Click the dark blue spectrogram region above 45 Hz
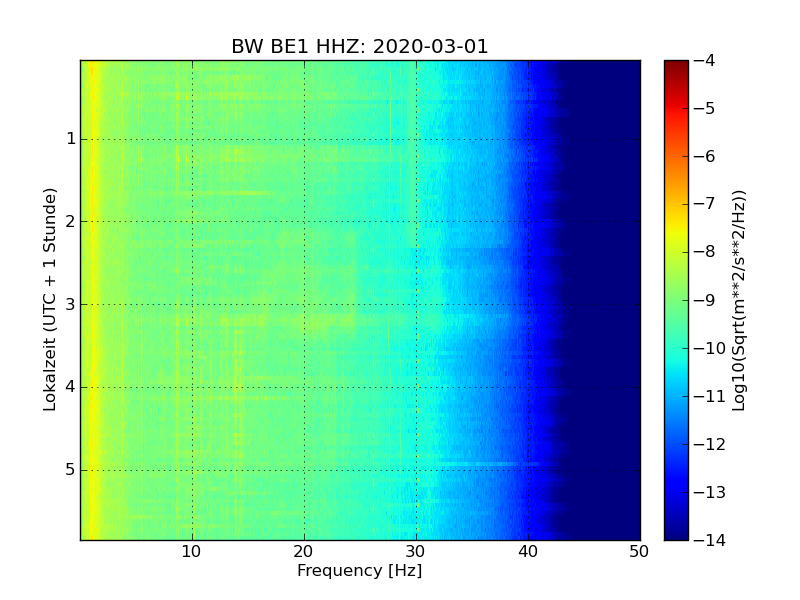 click(x=612, y=300)
